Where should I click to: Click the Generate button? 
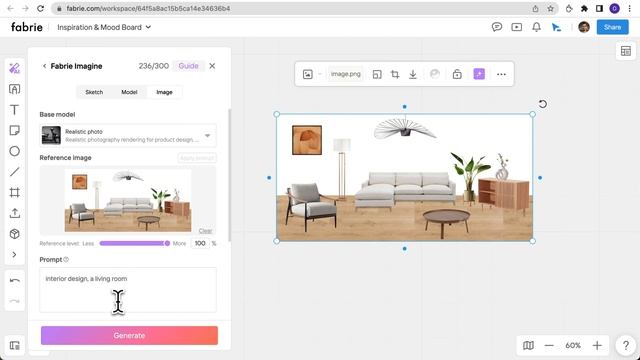[129, 336]
